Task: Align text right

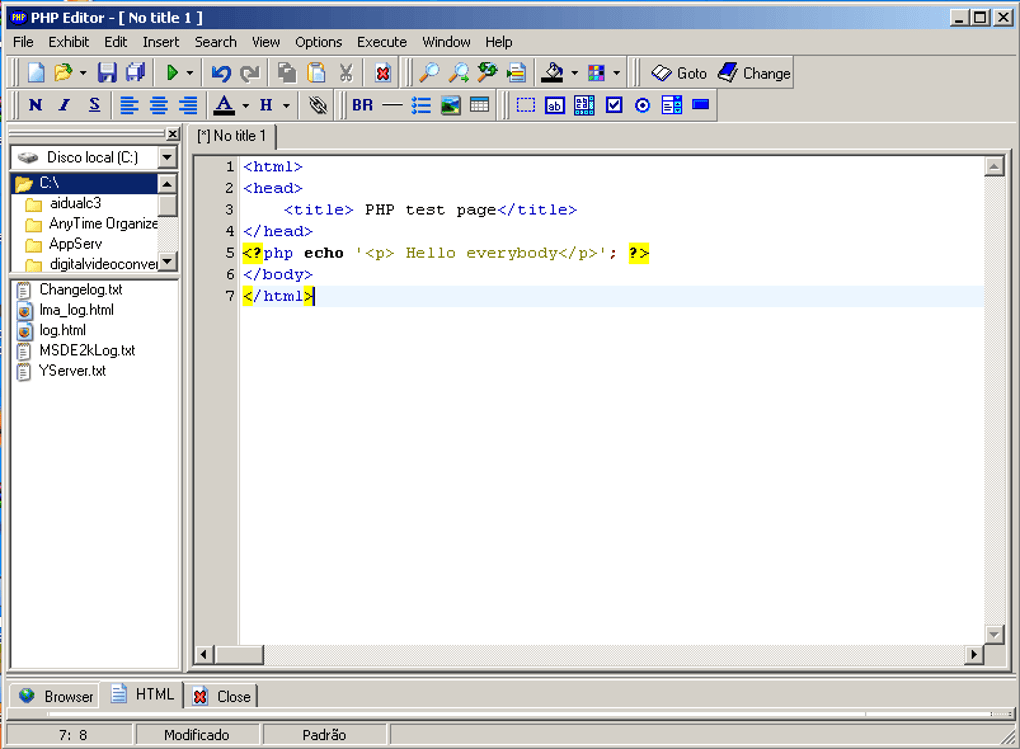Action: pos(188,105)
